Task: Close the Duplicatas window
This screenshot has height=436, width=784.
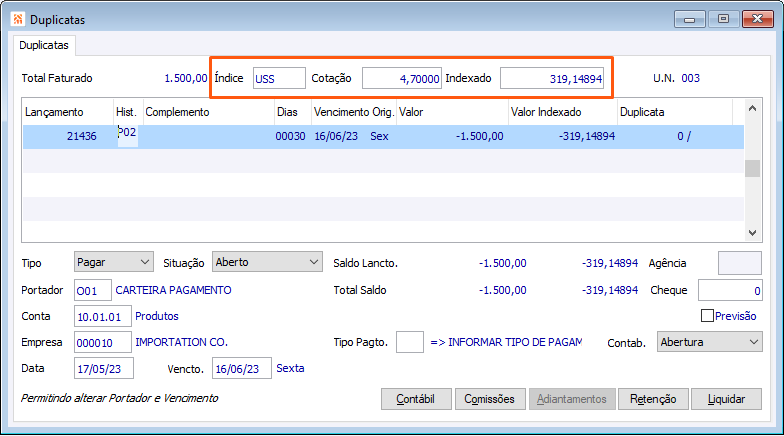Action: (758, 20)
